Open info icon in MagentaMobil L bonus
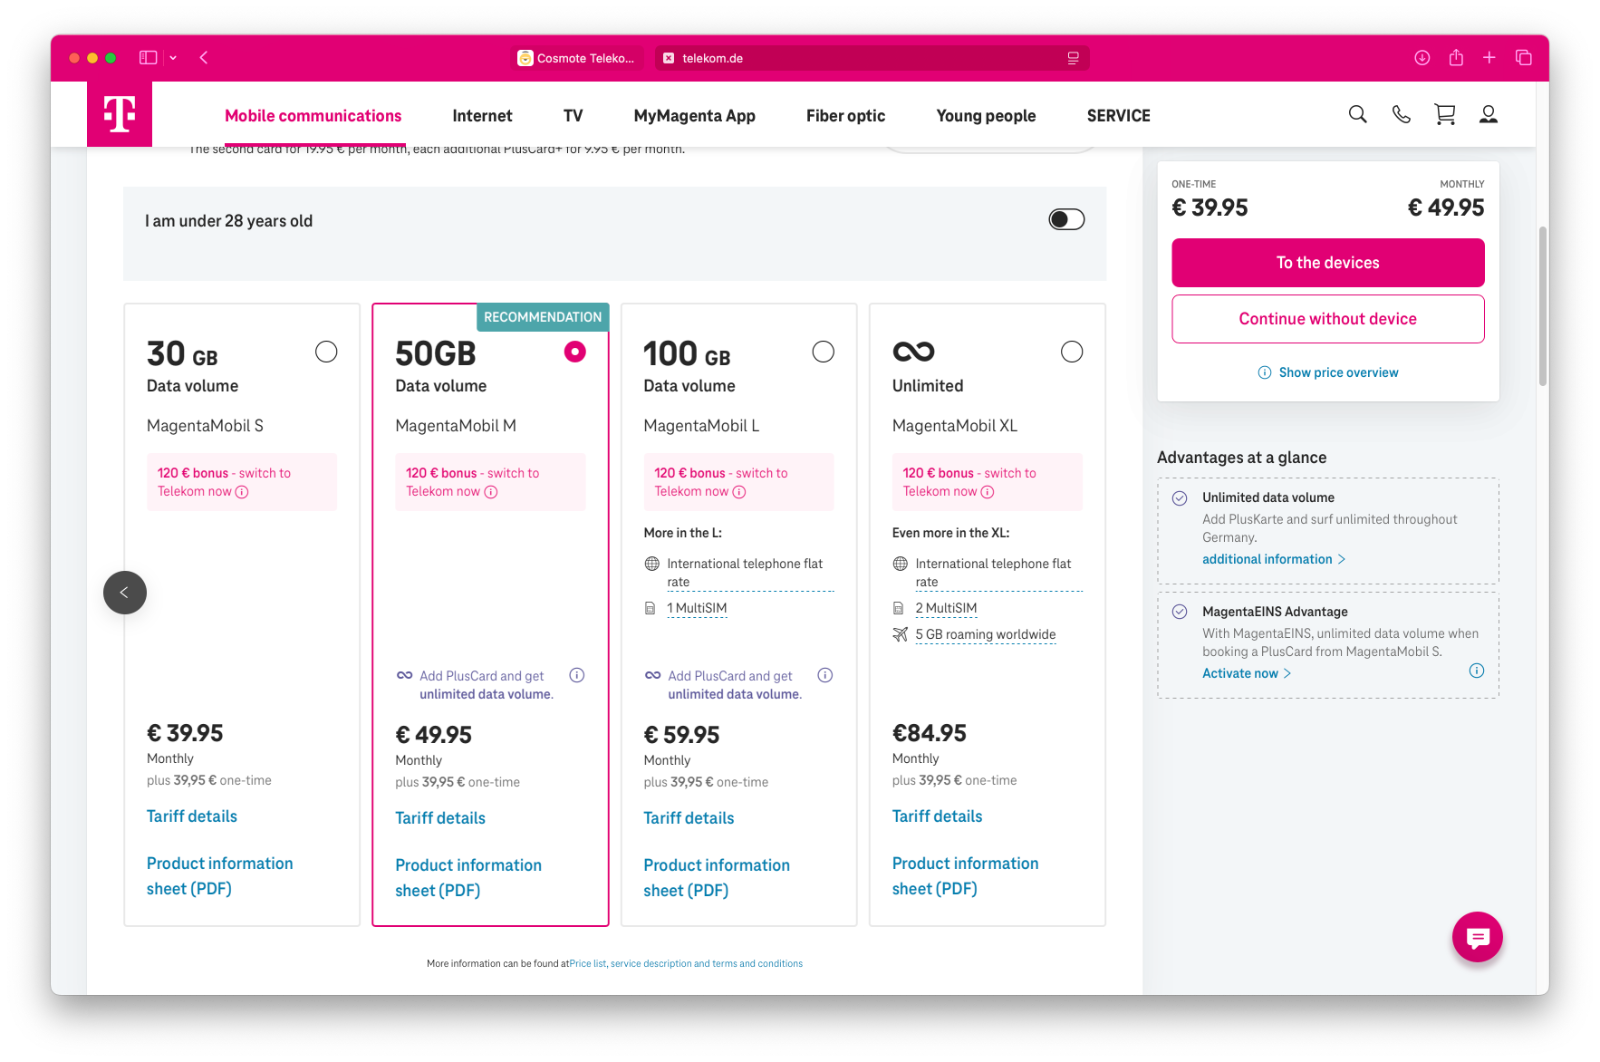The height and width of the screenshot is (1062, 1600). (739, 491)
